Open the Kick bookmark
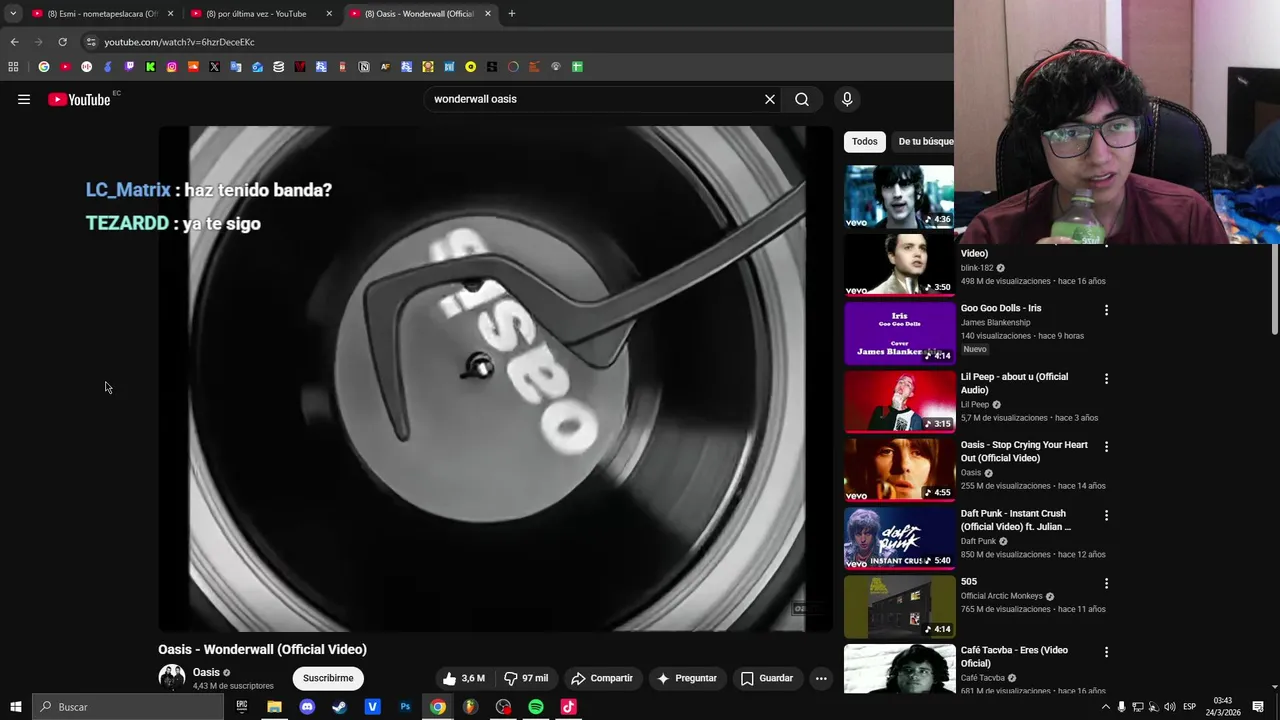1280x720 pixels. 150,67
